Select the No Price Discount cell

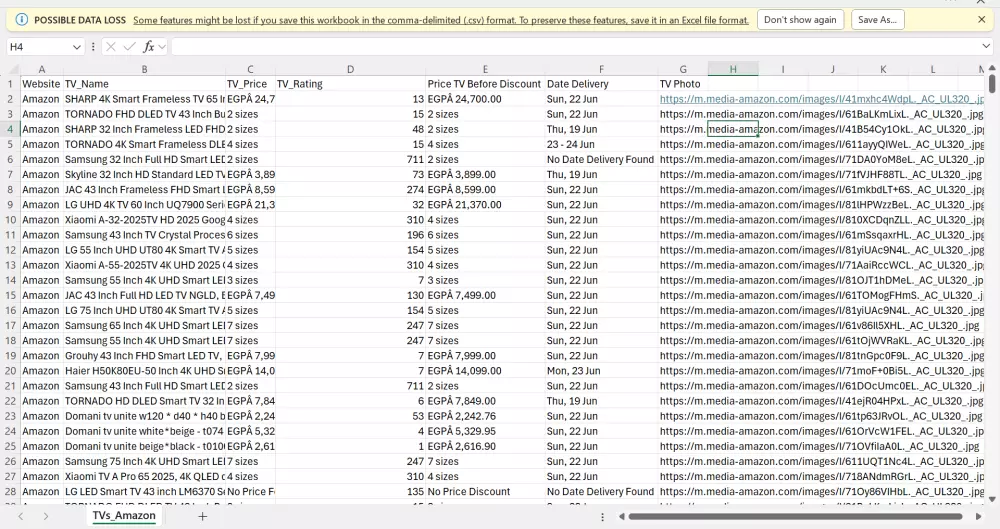pyautogui.click(x=485, y=491)
